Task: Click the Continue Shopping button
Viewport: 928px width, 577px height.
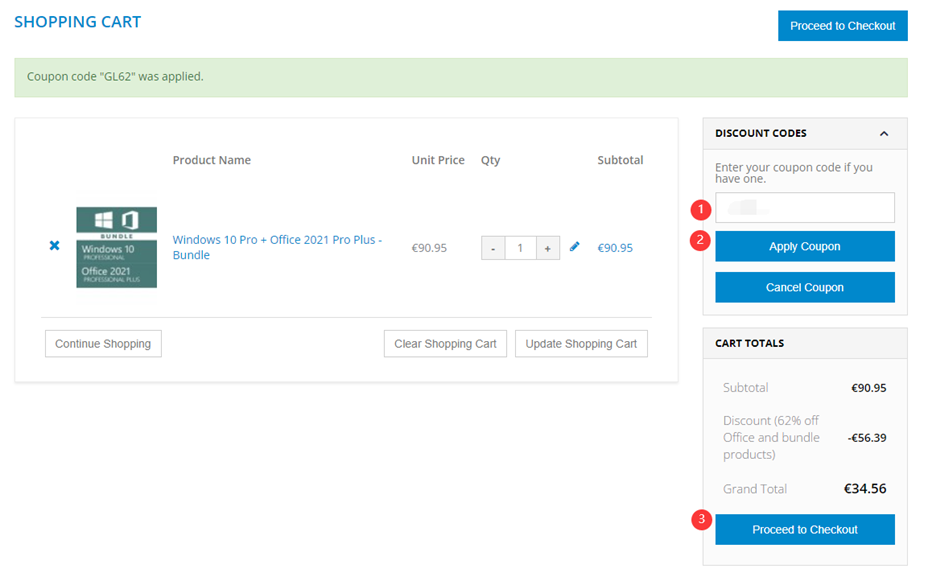Action: [x=103, y=344]
